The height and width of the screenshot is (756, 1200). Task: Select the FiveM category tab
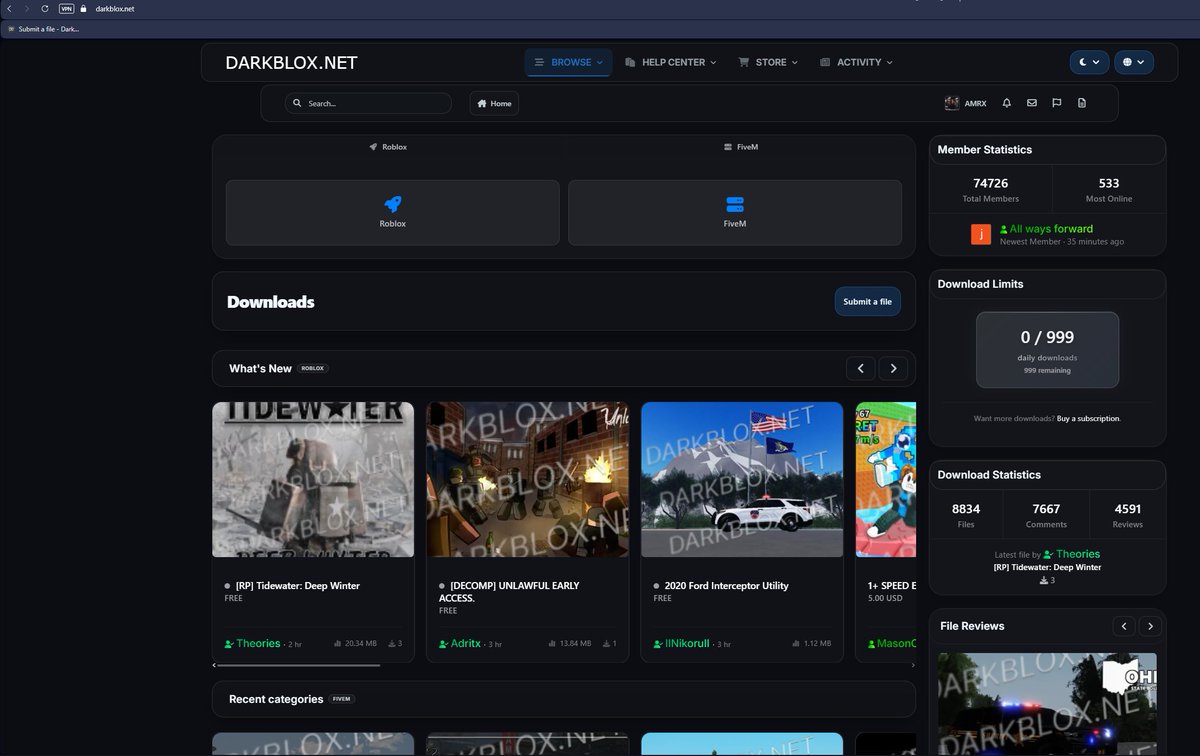(x=741, y=147)
